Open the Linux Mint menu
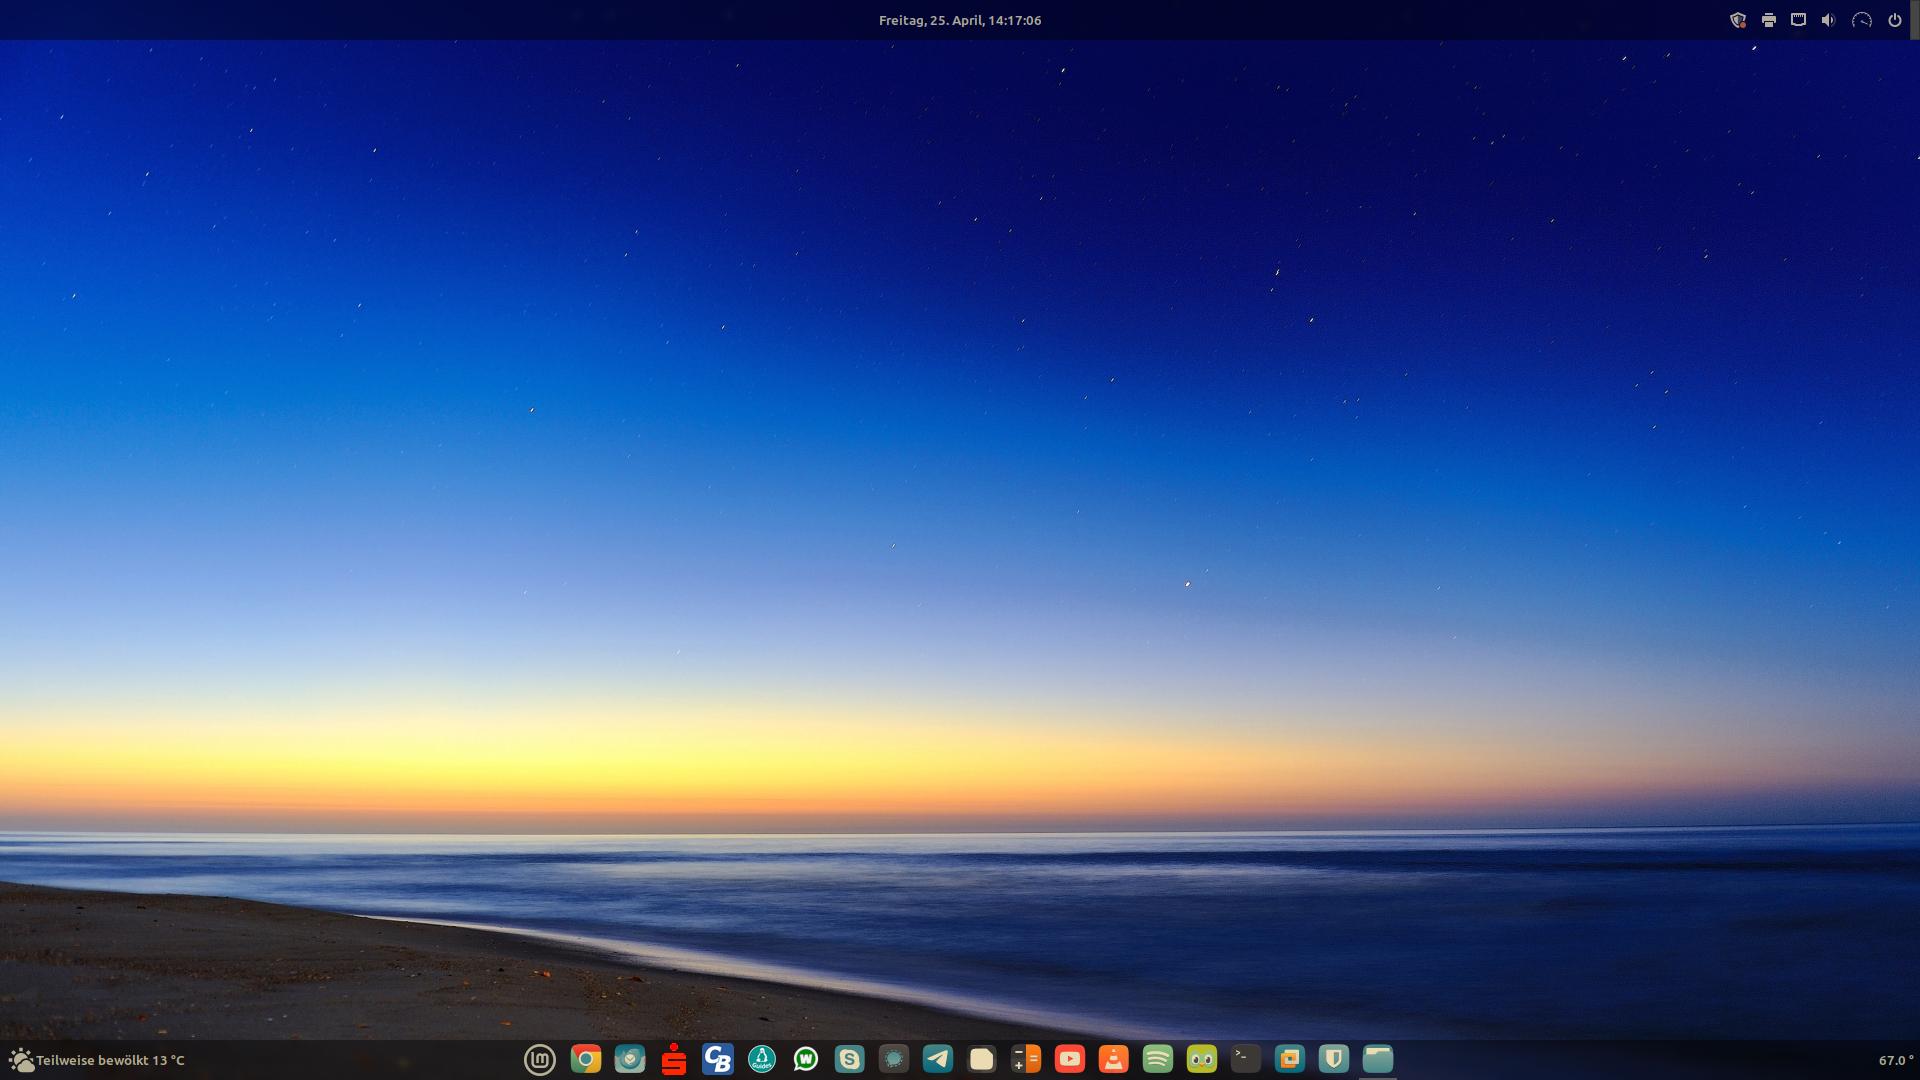The height and width of the screenshot is (1080, 1920). 540,1059
